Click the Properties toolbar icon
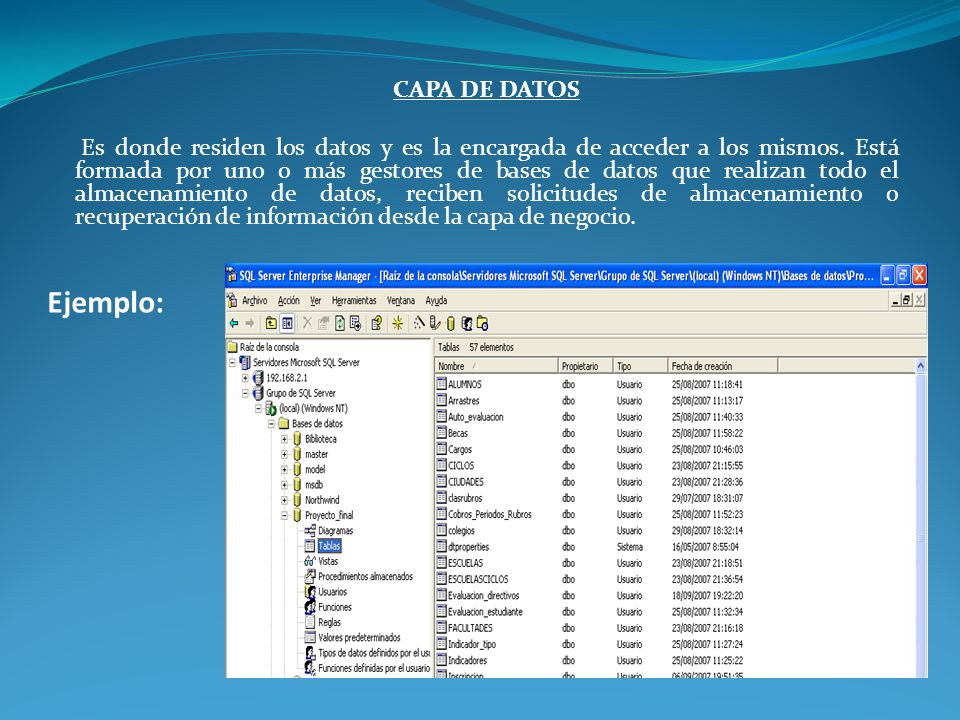Image resolution: width=960 pixels, height=720 pixels. [323, 323]
